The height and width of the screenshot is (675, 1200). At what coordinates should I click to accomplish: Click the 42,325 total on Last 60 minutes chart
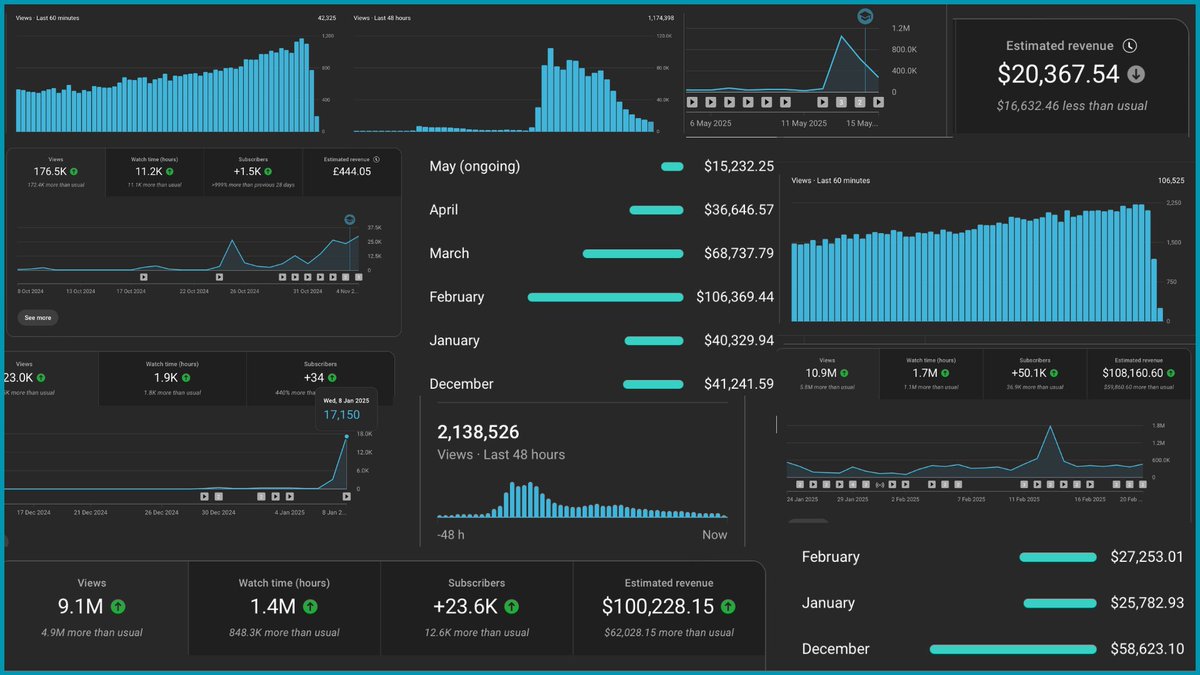point(327,18)
